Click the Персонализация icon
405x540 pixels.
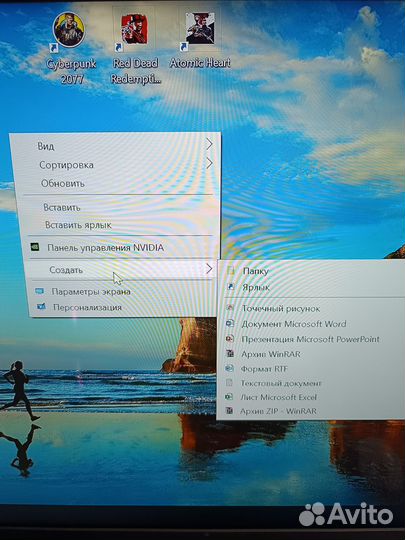(x=41, y=306)
